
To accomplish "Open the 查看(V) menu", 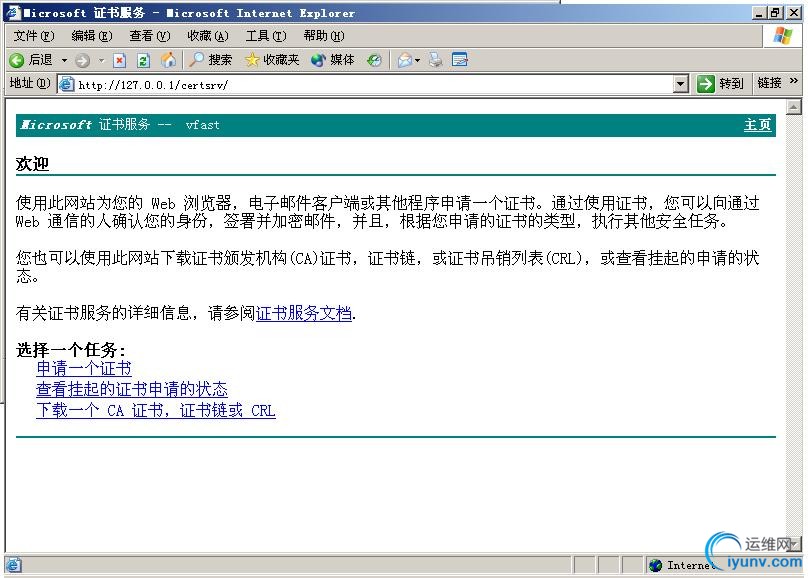I will (149, 36).
